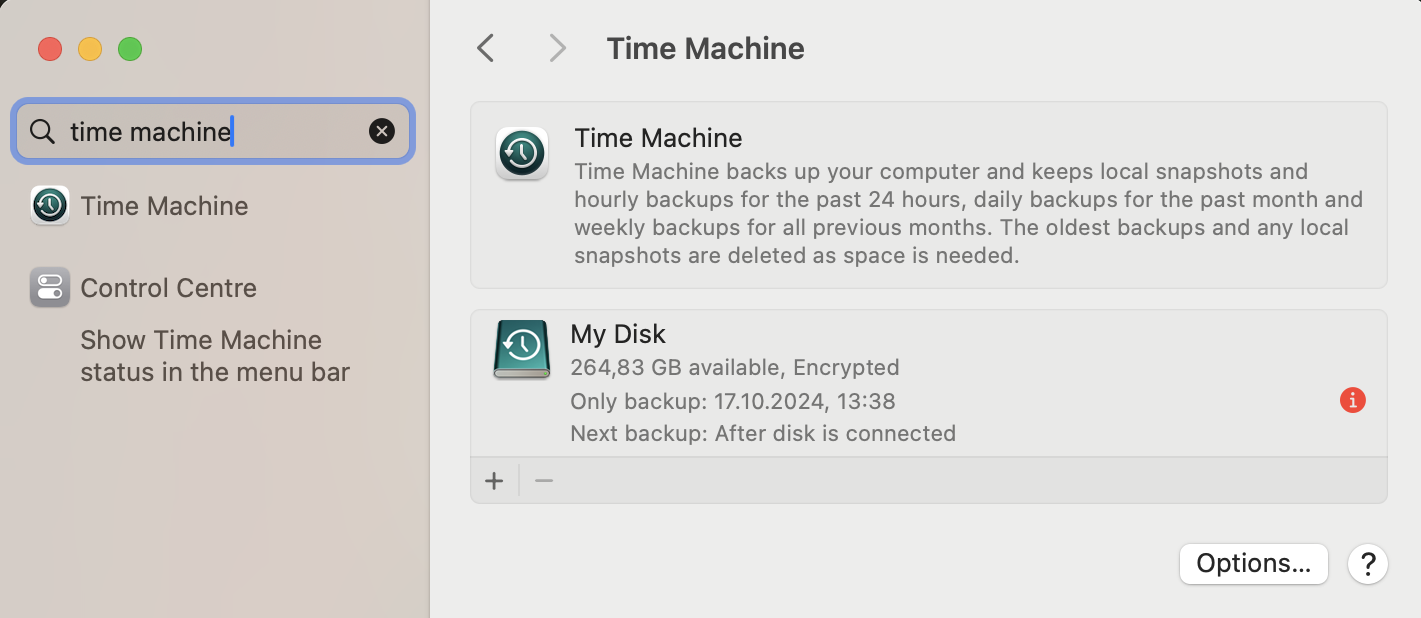
Task: Select the Time Machine sidebar search result
Action: coord(164,206)
